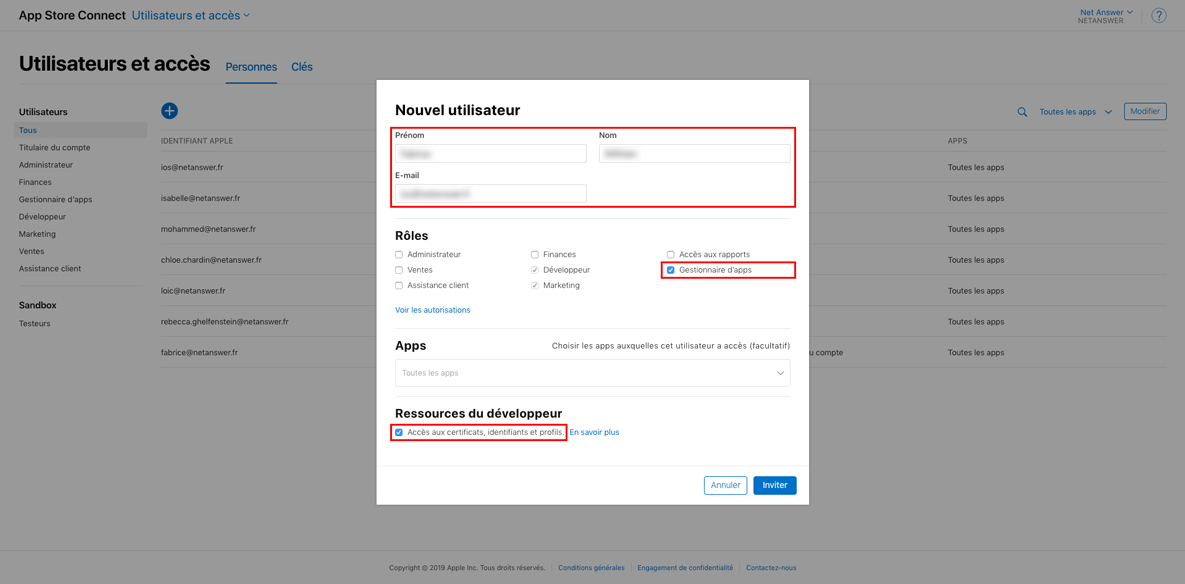Click the Nom input field
Viewport: 1185px width, 584px height.
coord(695,153)
